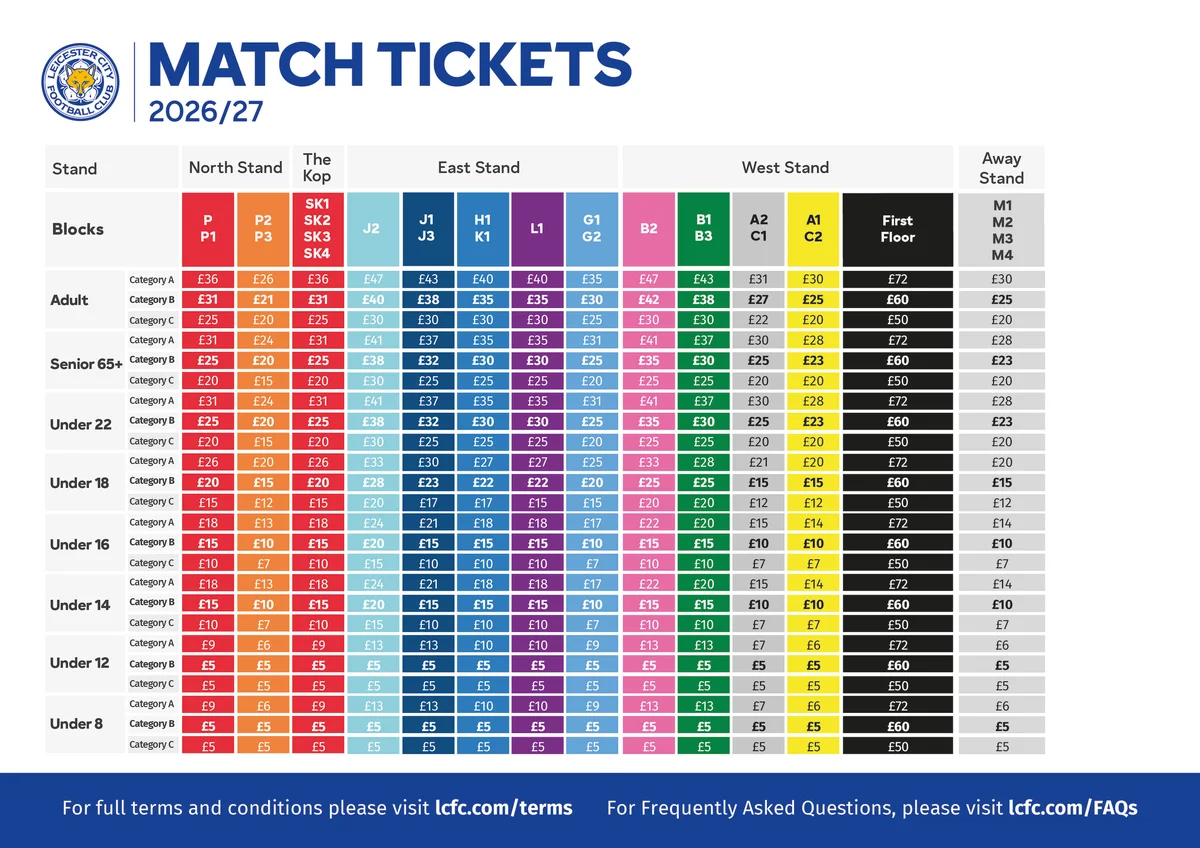The image size is (1200, 848).
Task: Select the East Stand header cell
Action: pos(479,168)
